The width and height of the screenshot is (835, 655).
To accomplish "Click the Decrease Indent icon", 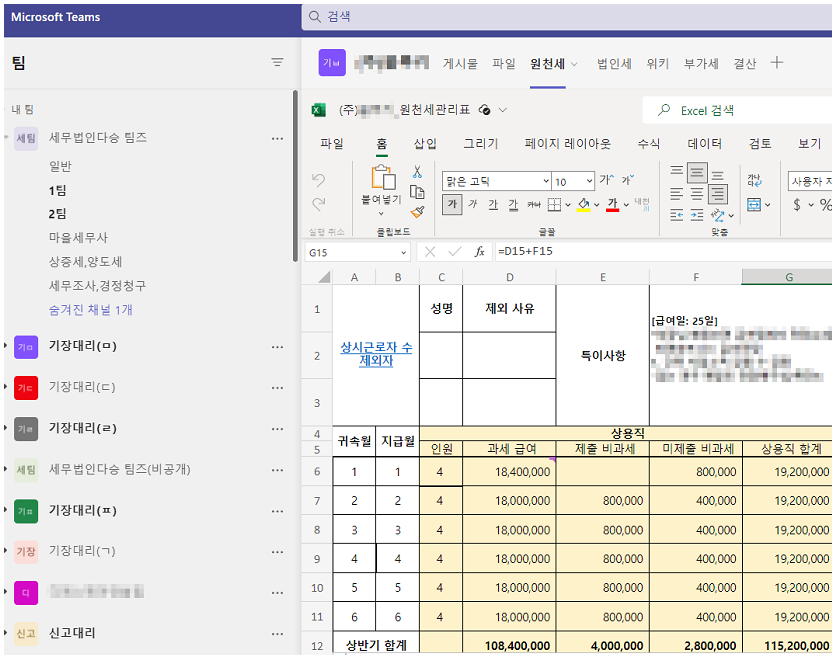I will click(x=677, y=215).
